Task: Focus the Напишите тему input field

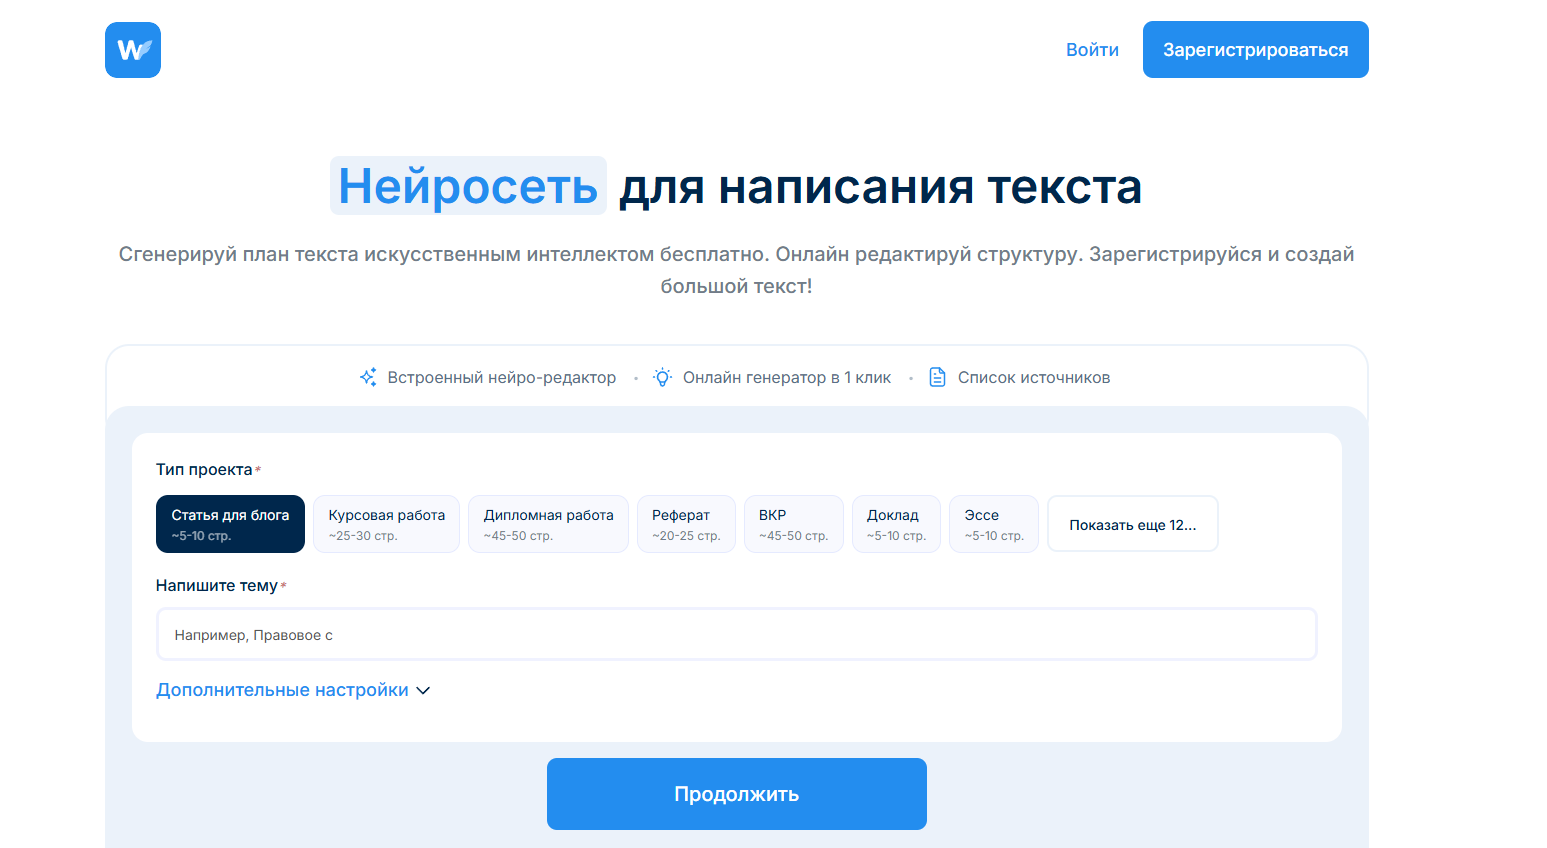Action: click(737, 635)
